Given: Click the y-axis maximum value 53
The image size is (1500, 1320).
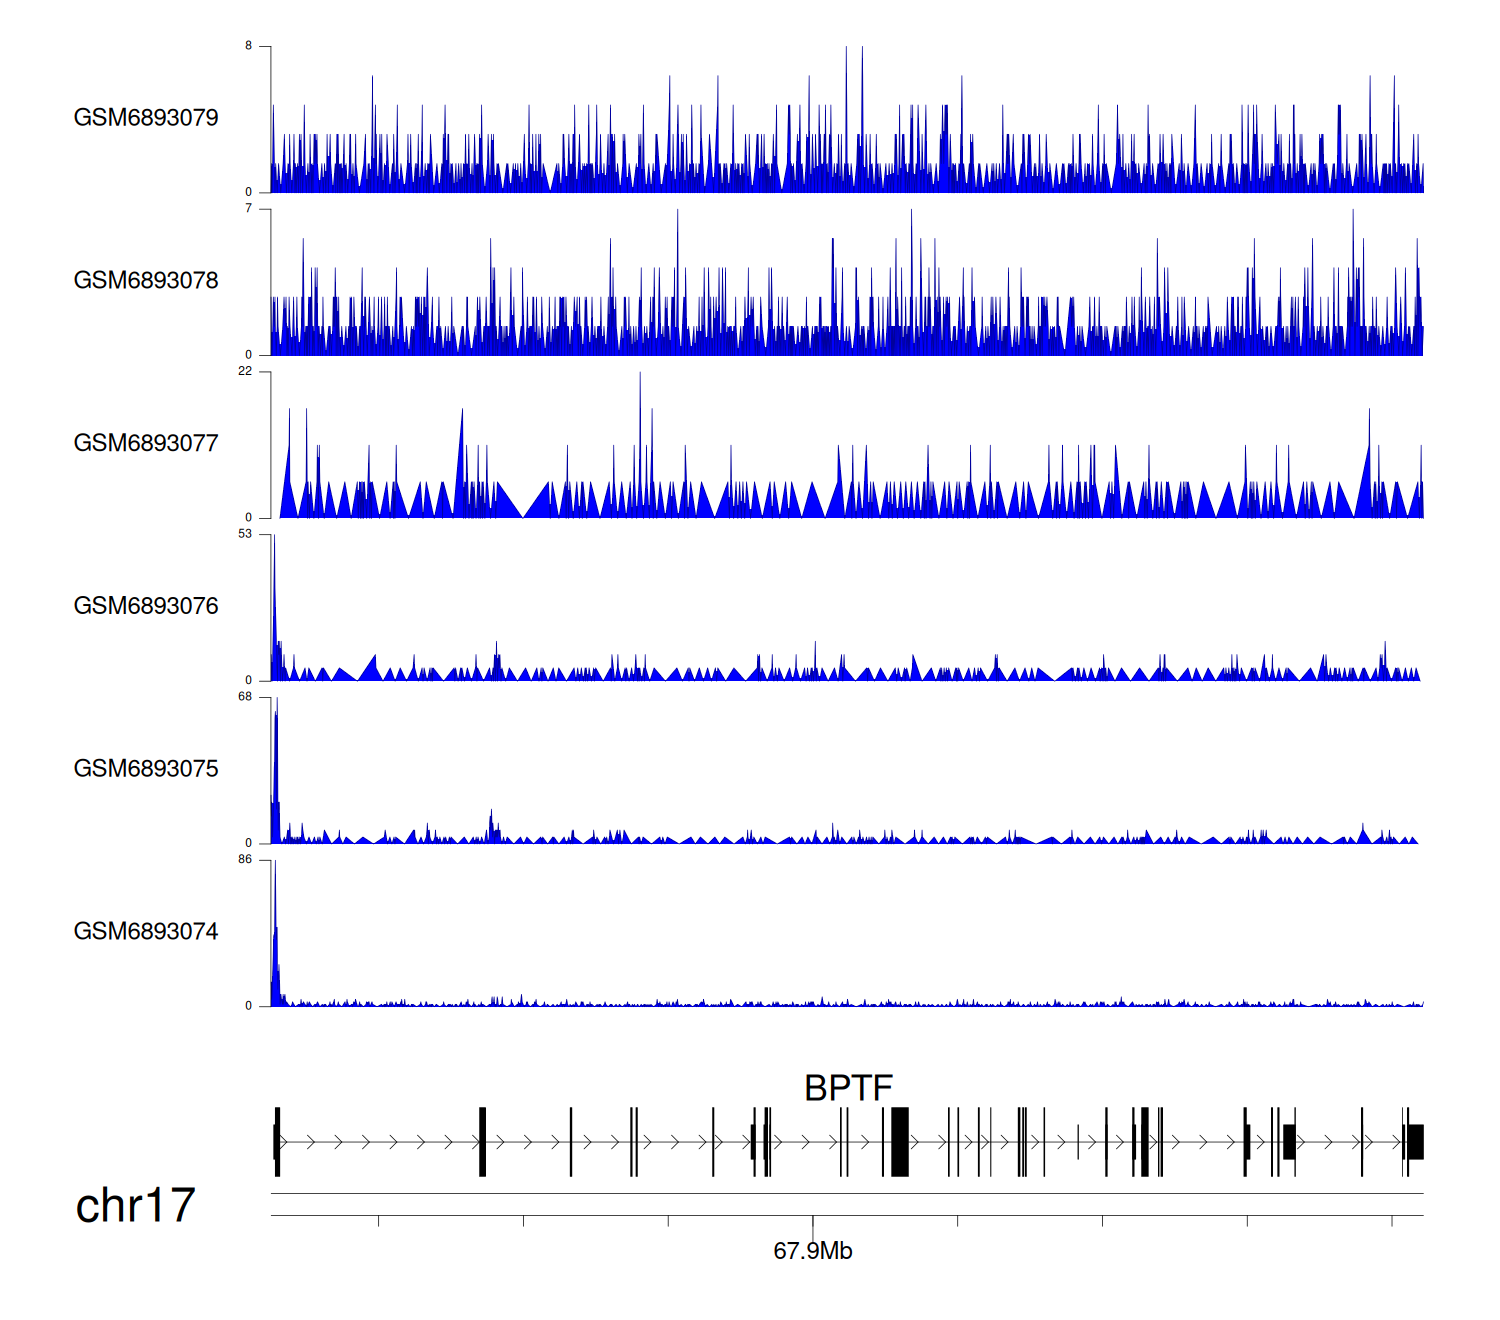Looking at the screenshot, I should point(245,534).
